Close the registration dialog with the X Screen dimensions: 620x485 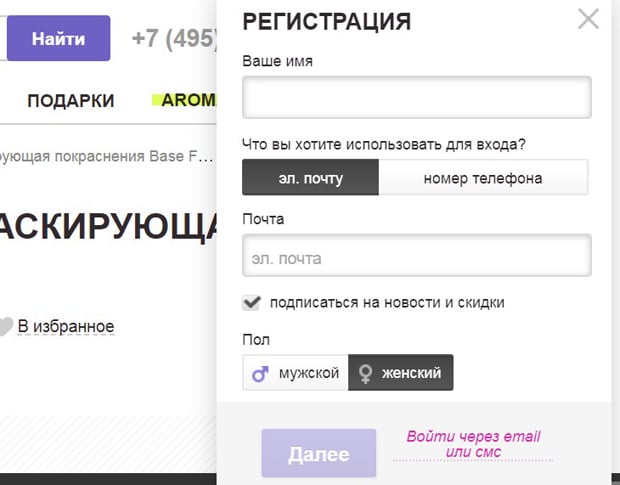[x=588, y=19]
